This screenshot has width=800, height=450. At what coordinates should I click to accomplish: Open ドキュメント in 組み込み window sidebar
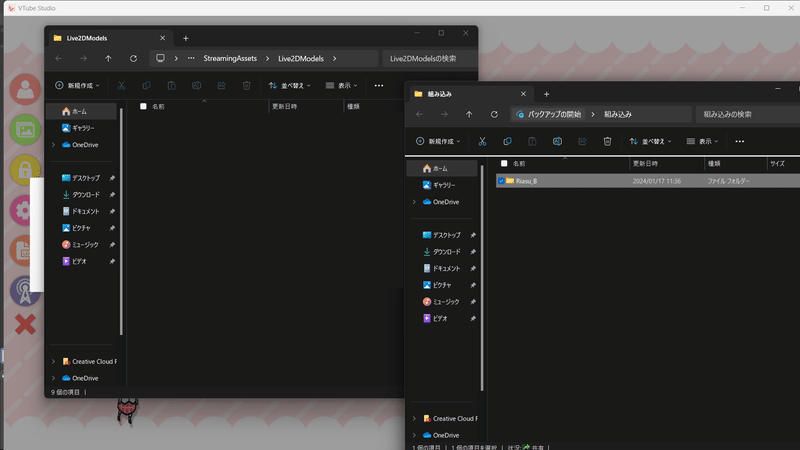(443, 268)
